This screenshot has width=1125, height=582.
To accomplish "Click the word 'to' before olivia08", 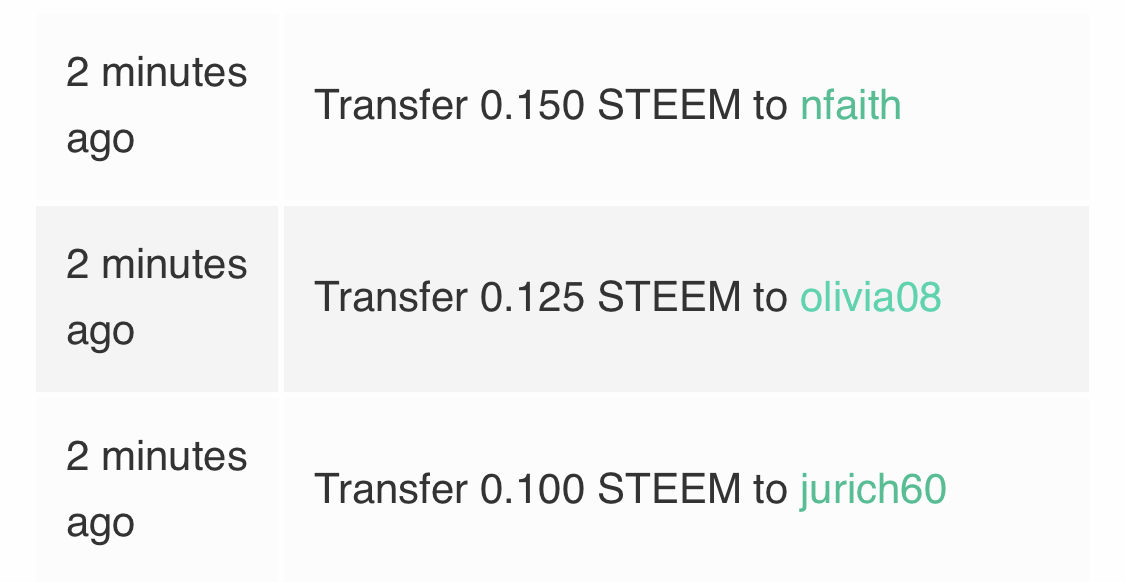I will (770, 298).
